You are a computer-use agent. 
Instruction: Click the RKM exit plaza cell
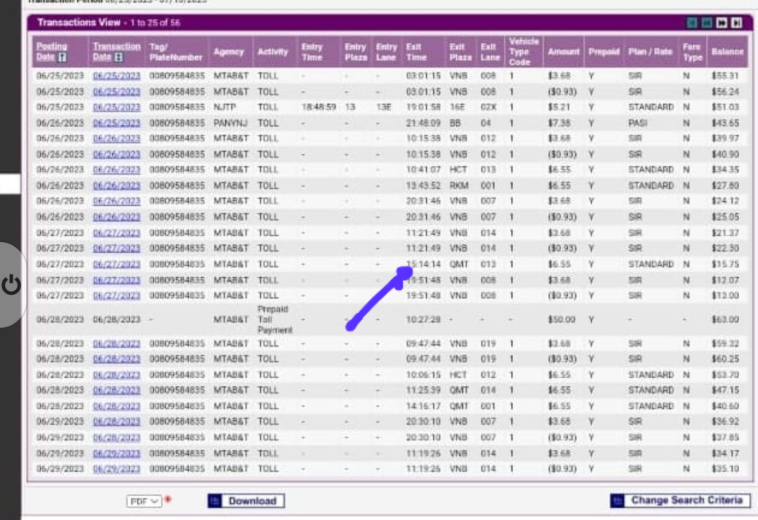click(458, 186)
